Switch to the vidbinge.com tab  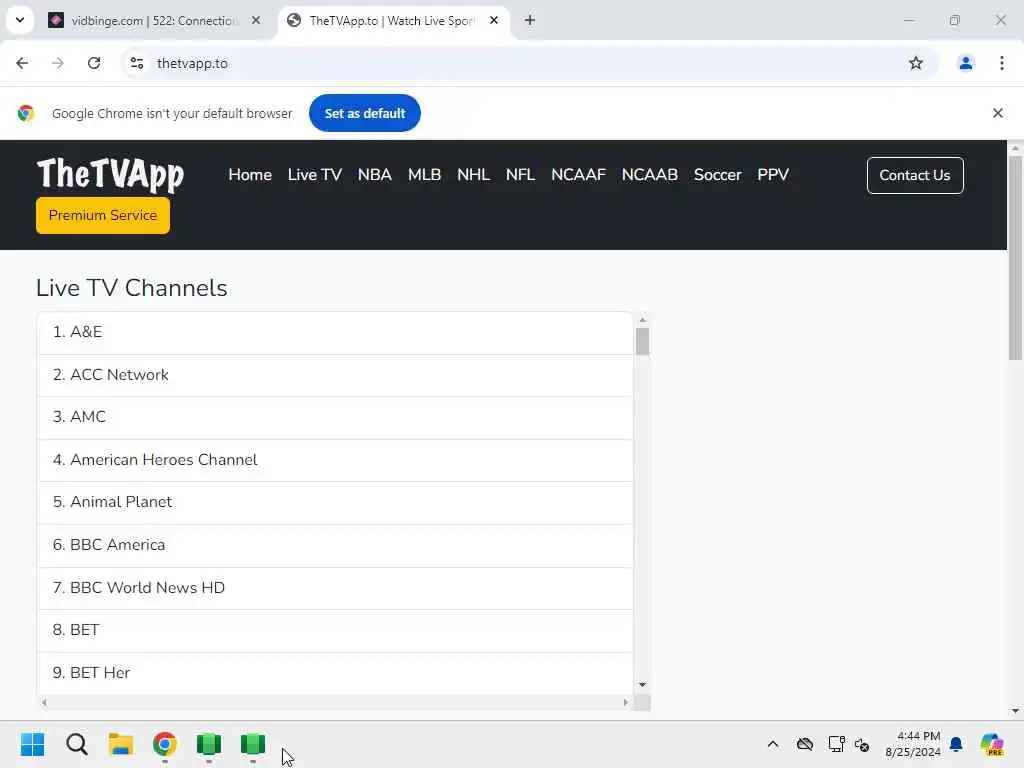click(154, 21)
